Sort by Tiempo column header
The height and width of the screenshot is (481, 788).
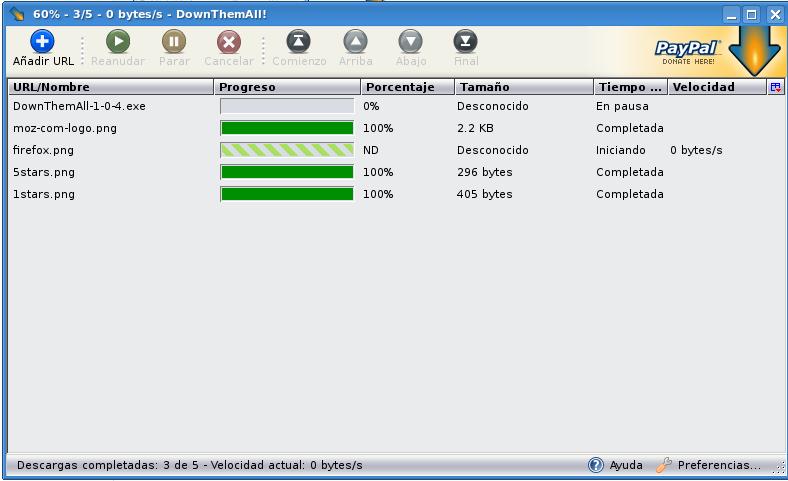[631, 87]
